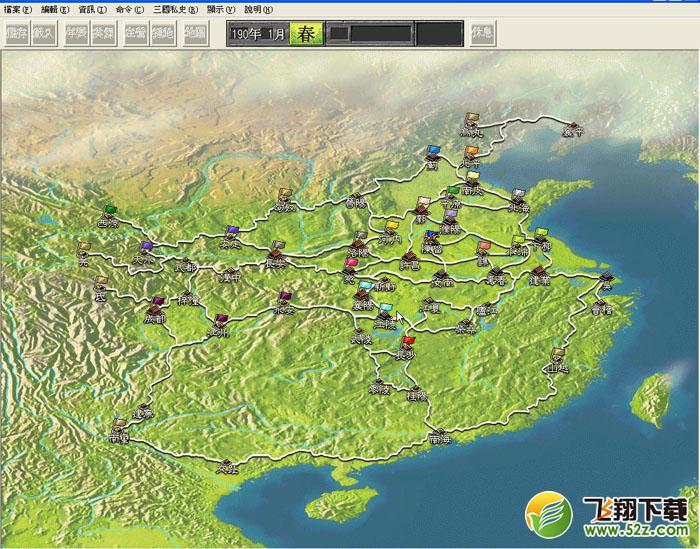Select the 南皮 city with yellow flag
The width and height of the screenshot is (700, 549).
pyautogui.click(x=472, y=185)
